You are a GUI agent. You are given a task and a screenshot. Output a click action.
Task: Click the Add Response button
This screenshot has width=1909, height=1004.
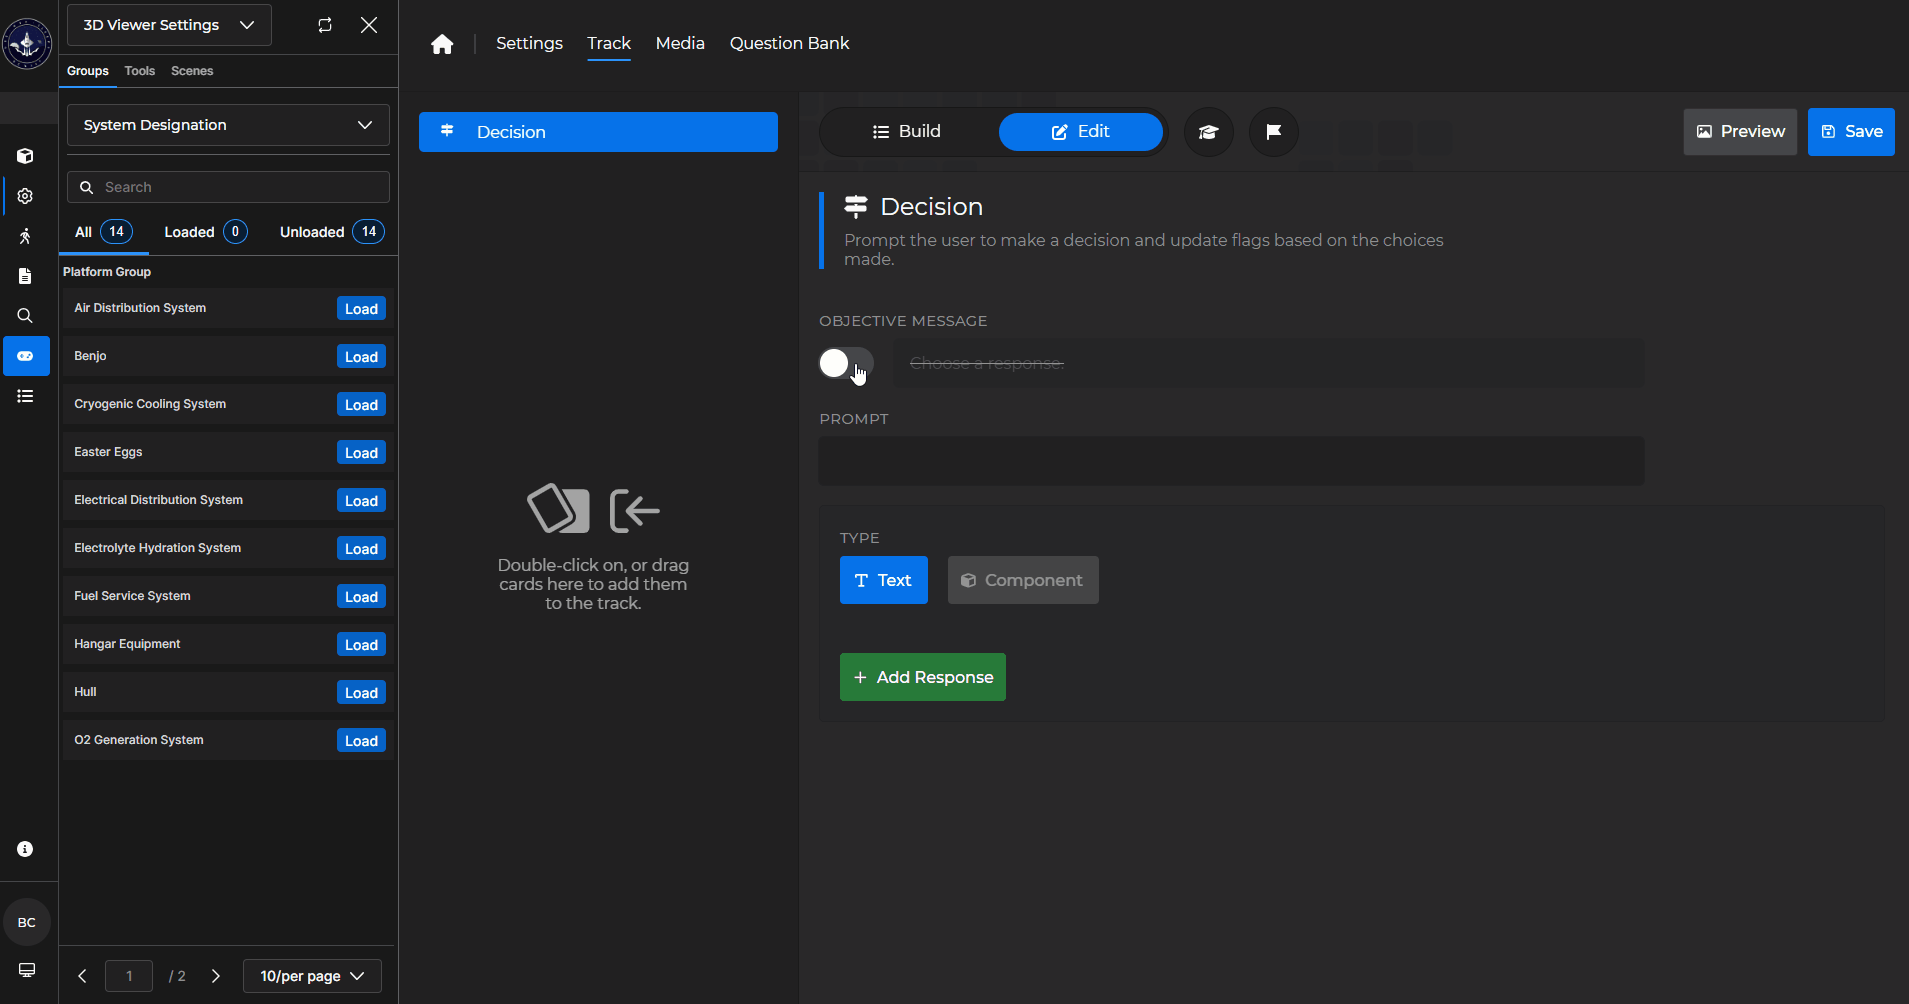[x=923, y=677]
